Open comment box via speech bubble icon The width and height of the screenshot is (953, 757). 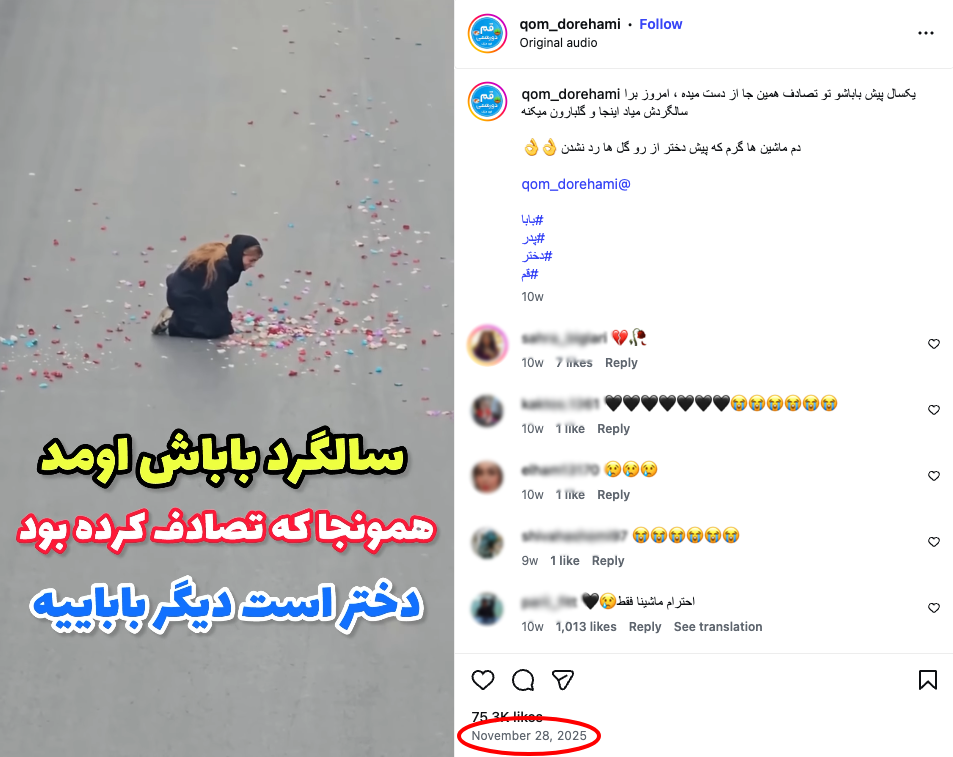(523, 680)
